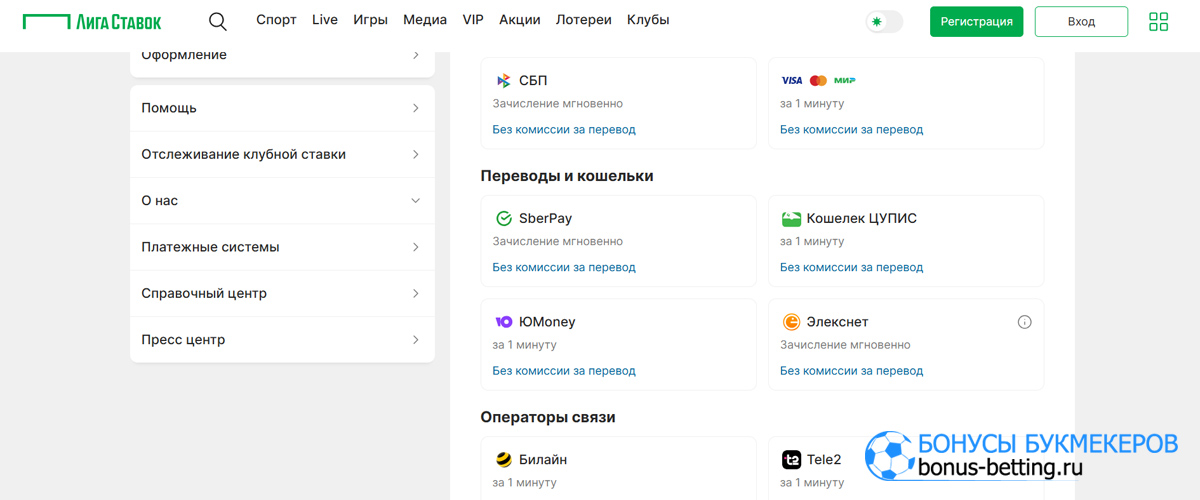The image size is (1200, 500).
Task: Click the Tele2 title text
Action: click(x=824, y=460)
